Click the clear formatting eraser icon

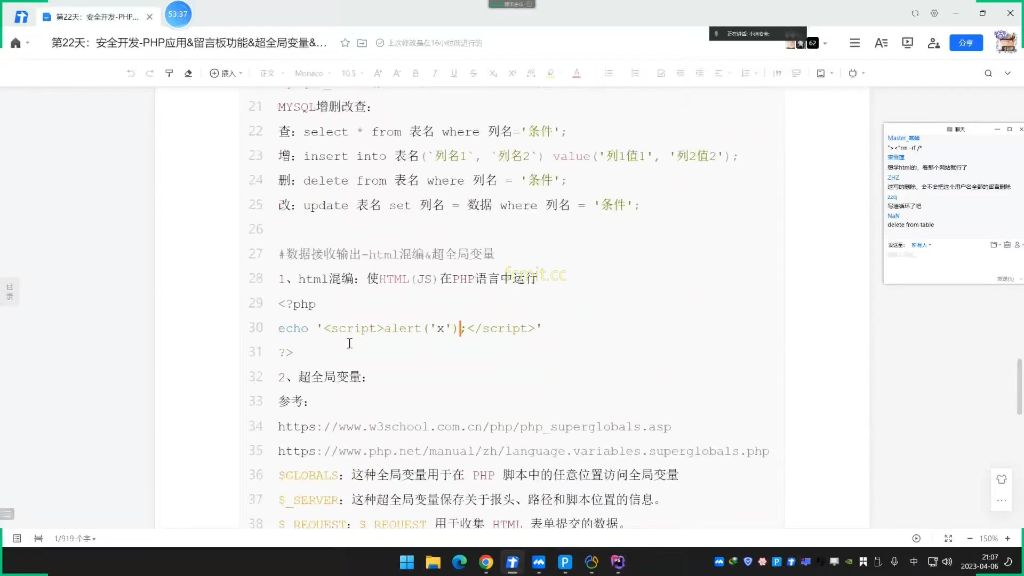coord(188,73)
